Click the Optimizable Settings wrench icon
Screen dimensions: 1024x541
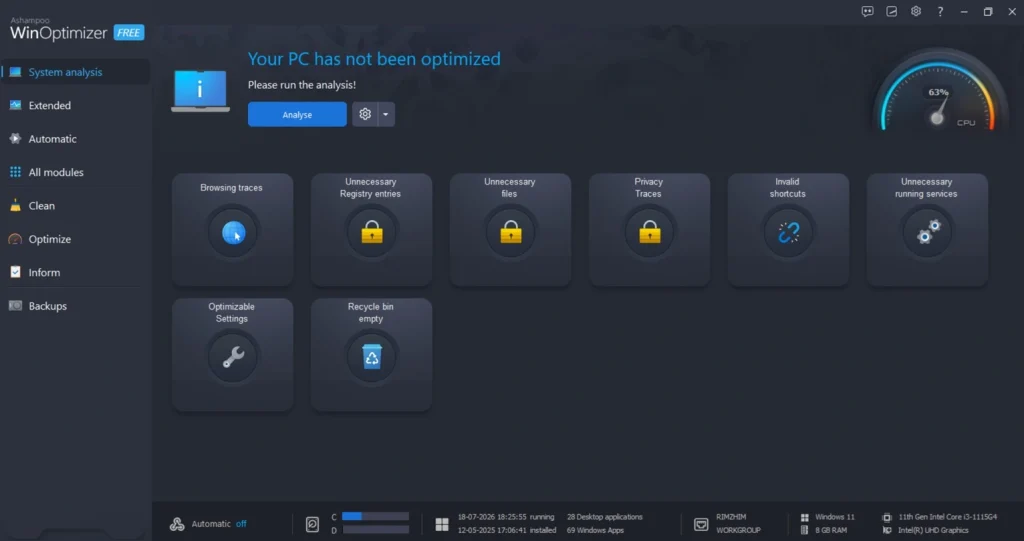(x=233, y=357)
